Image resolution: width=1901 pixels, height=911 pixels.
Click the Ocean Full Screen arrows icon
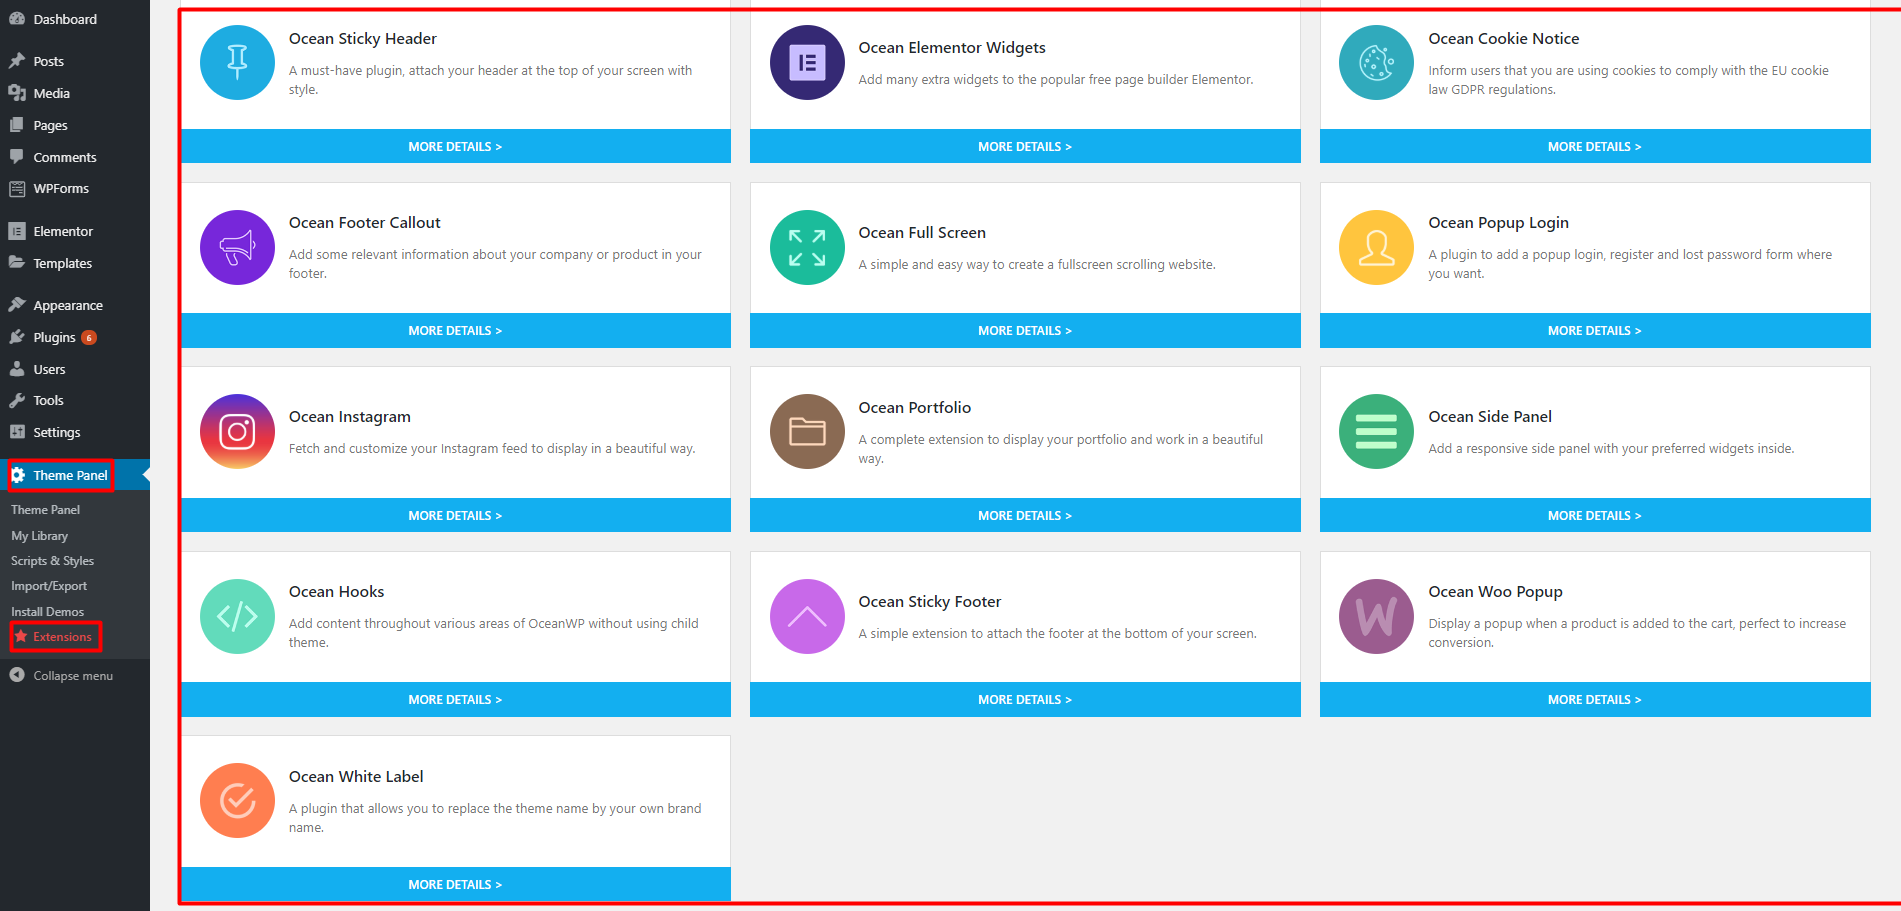click(x=807, y=247)
